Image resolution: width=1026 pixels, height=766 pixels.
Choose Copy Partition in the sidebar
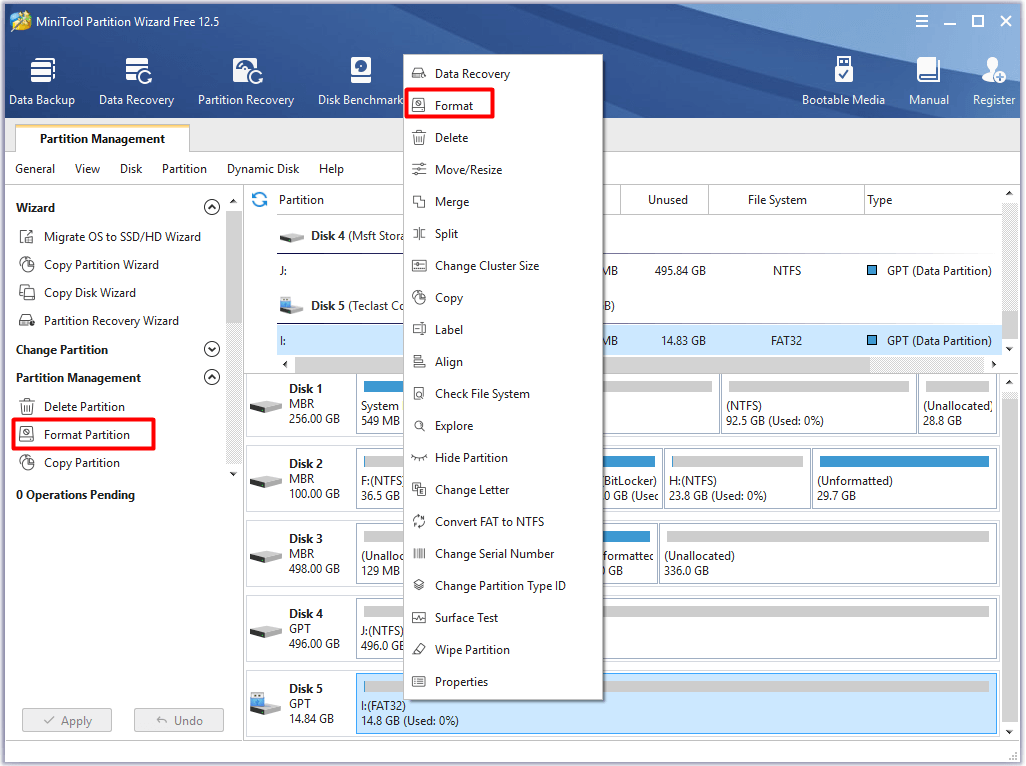click(69, 463)
